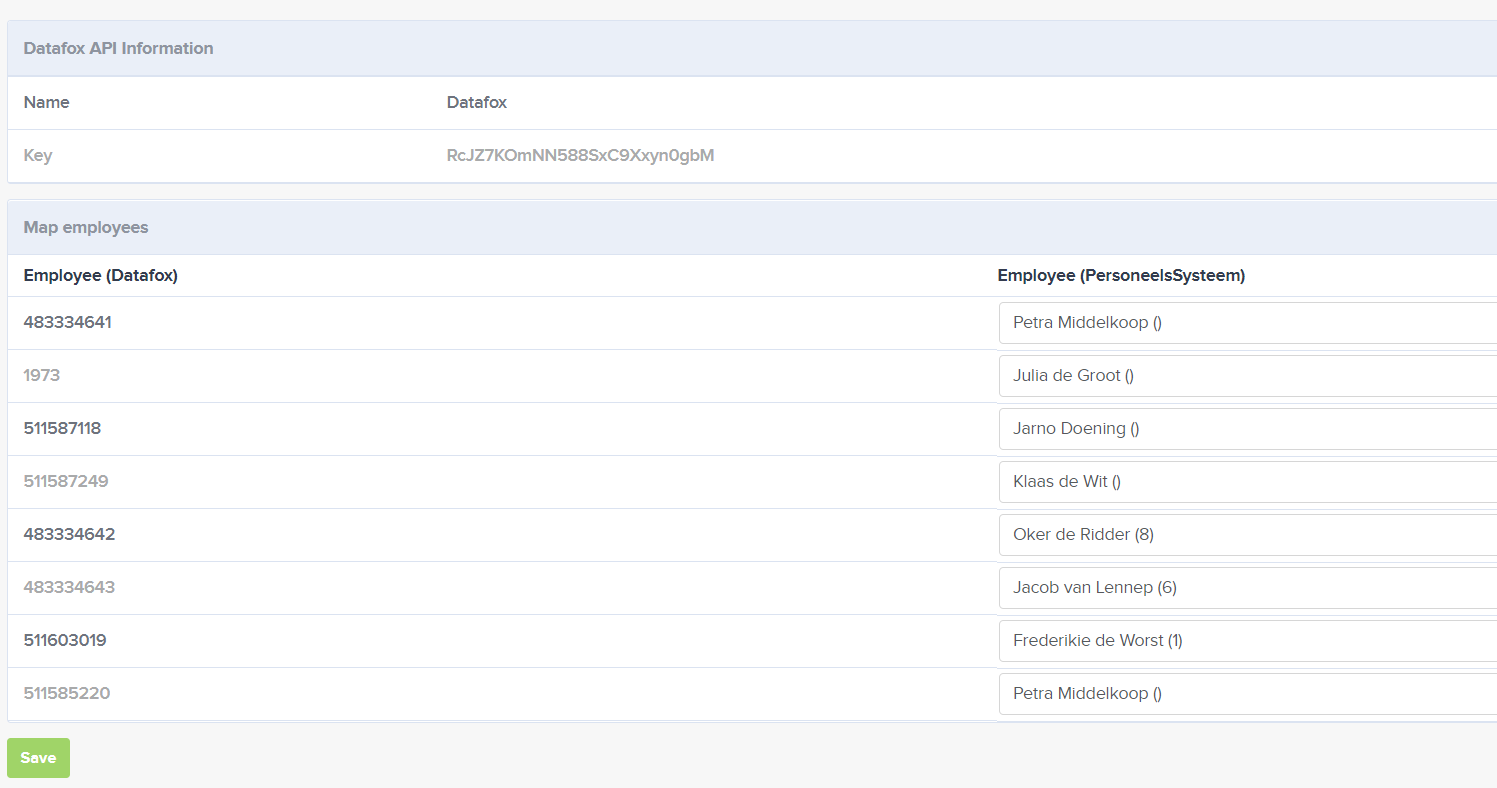Click the Save button
1497x788 pixels.
[x=38, y=757]
